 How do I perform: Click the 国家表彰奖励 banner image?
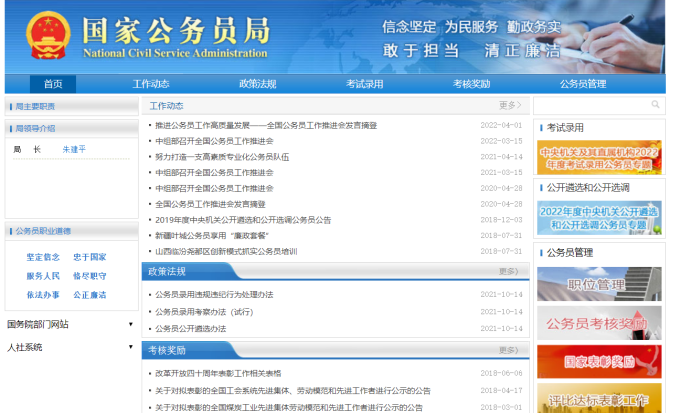[599, 362]
